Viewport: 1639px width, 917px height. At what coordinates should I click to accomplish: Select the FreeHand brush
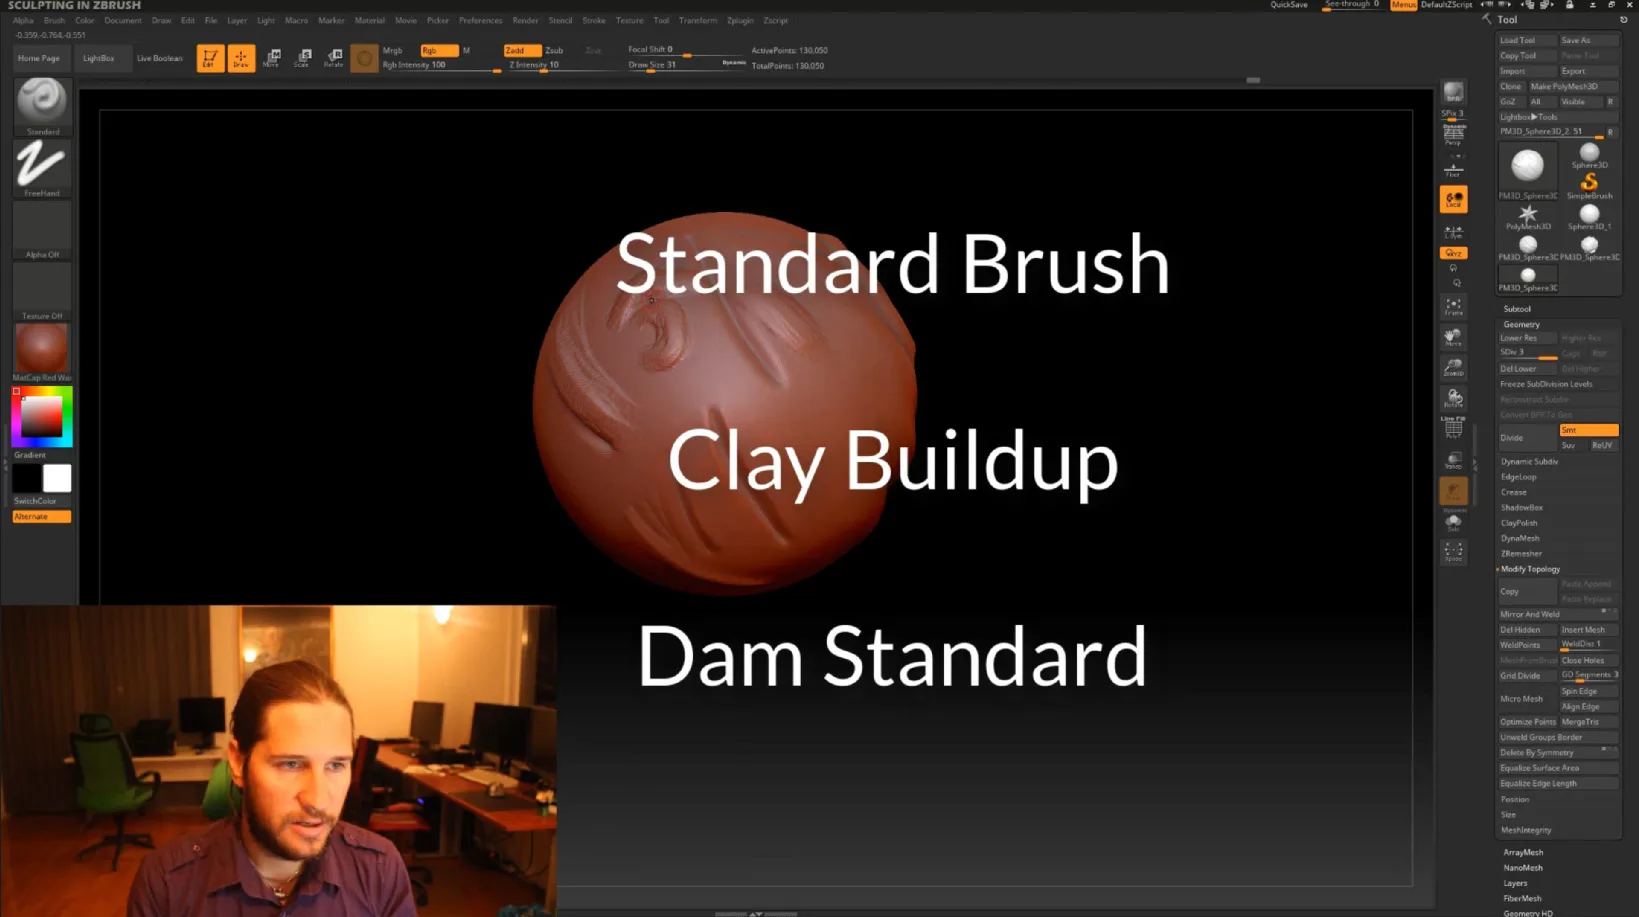[x=41, y=165]
